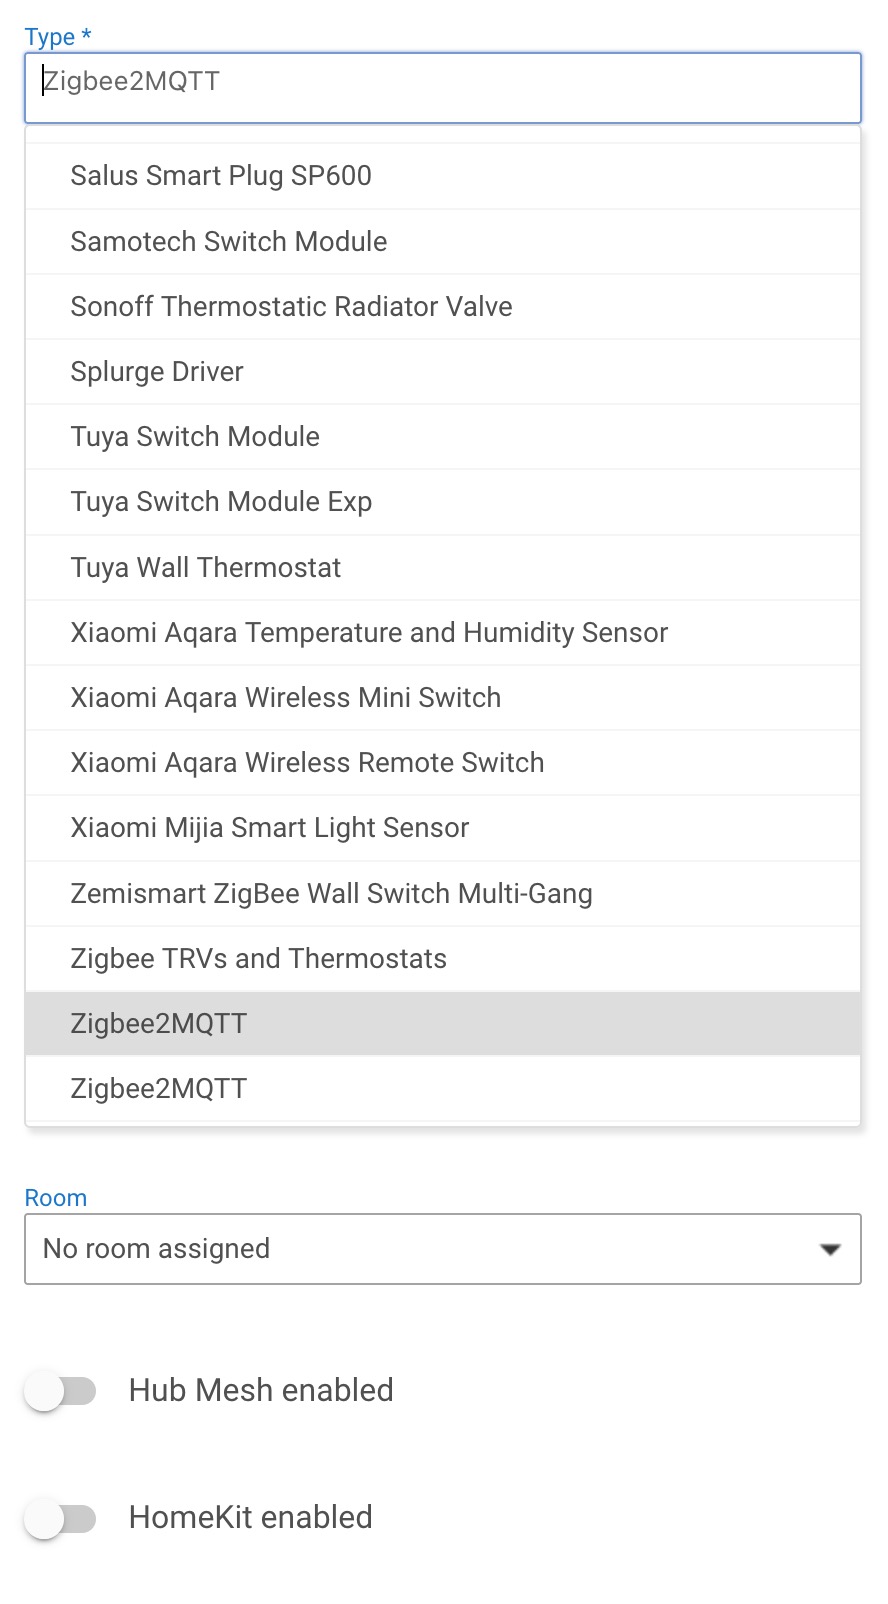The image size is (888, 1604).
Task: Enable the Hub Mesh toggle
Action: tap(62, 1390)
